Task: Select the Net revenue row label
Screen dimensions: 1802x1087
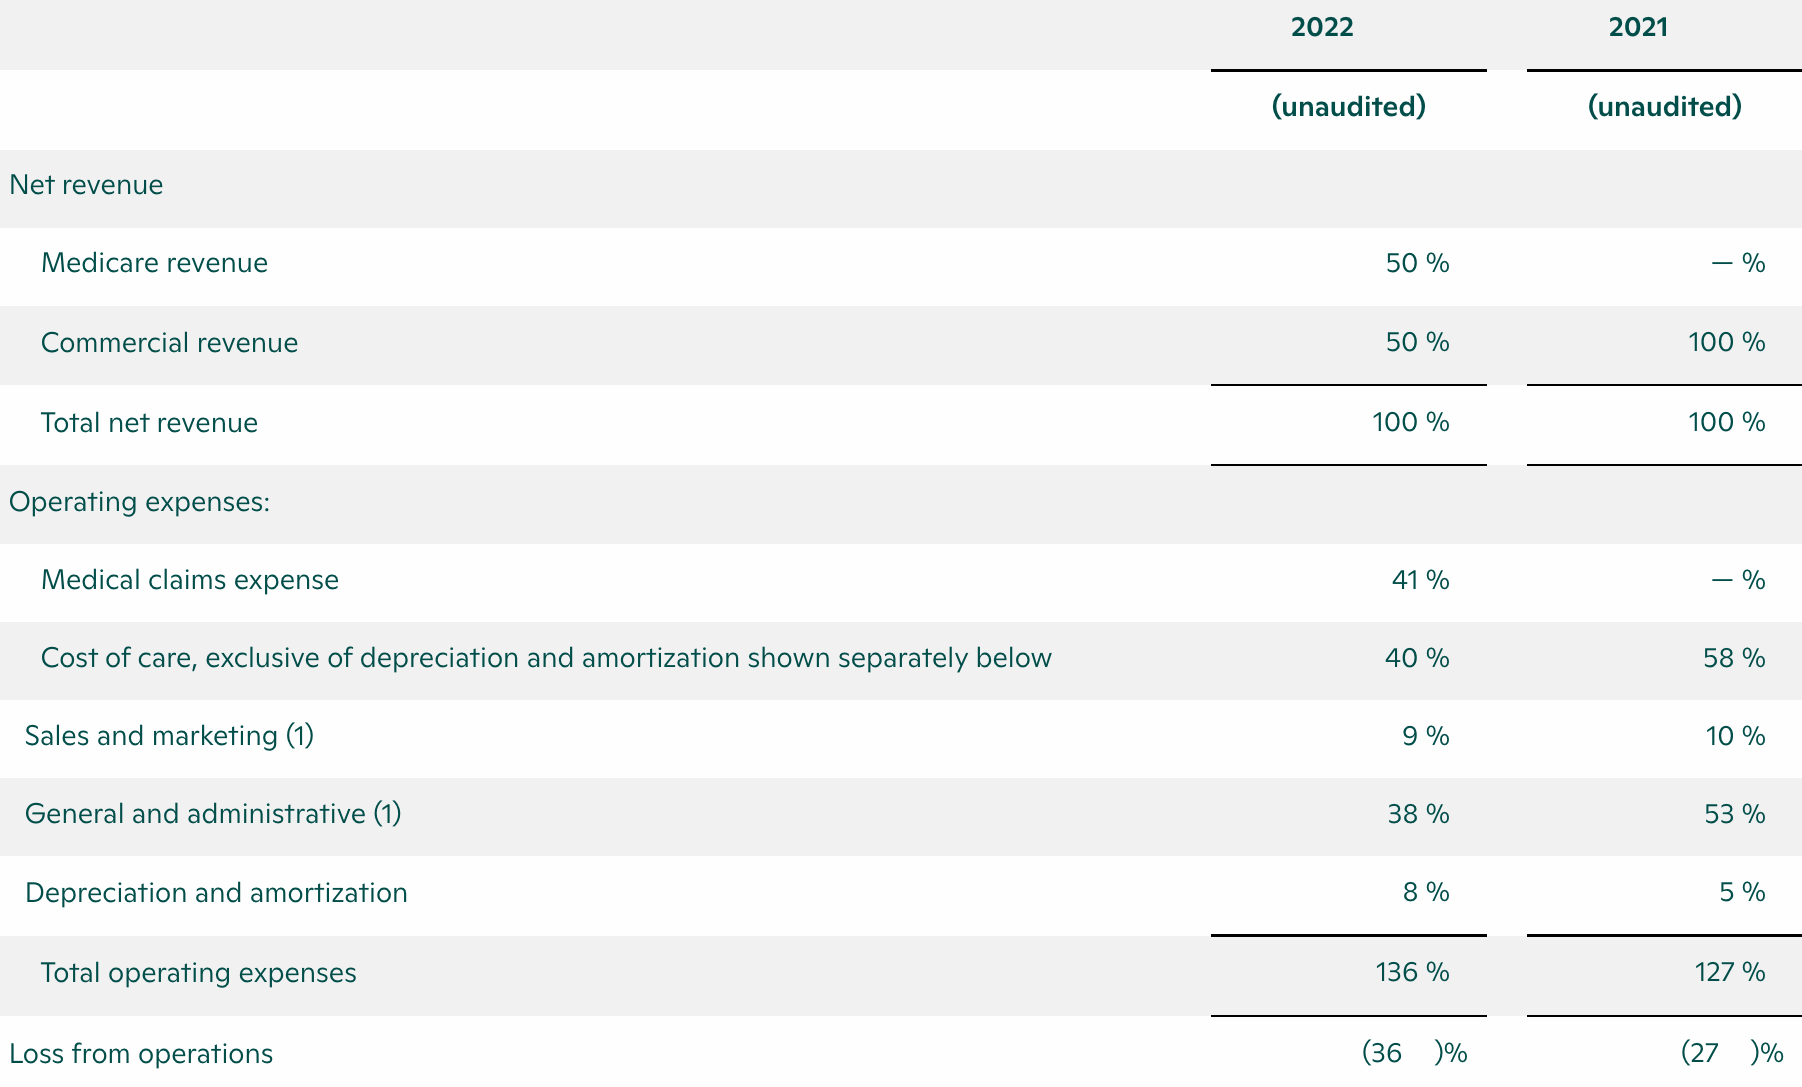Action: tap(86, 185)
